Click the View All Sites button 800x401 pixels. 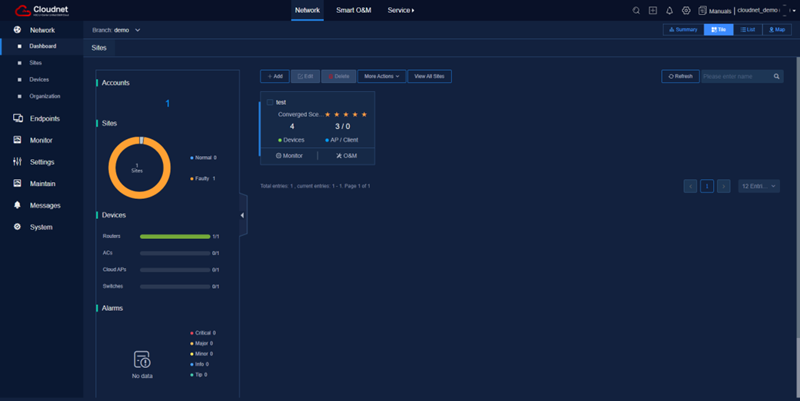pyautogui.click(x=432, y=76)
